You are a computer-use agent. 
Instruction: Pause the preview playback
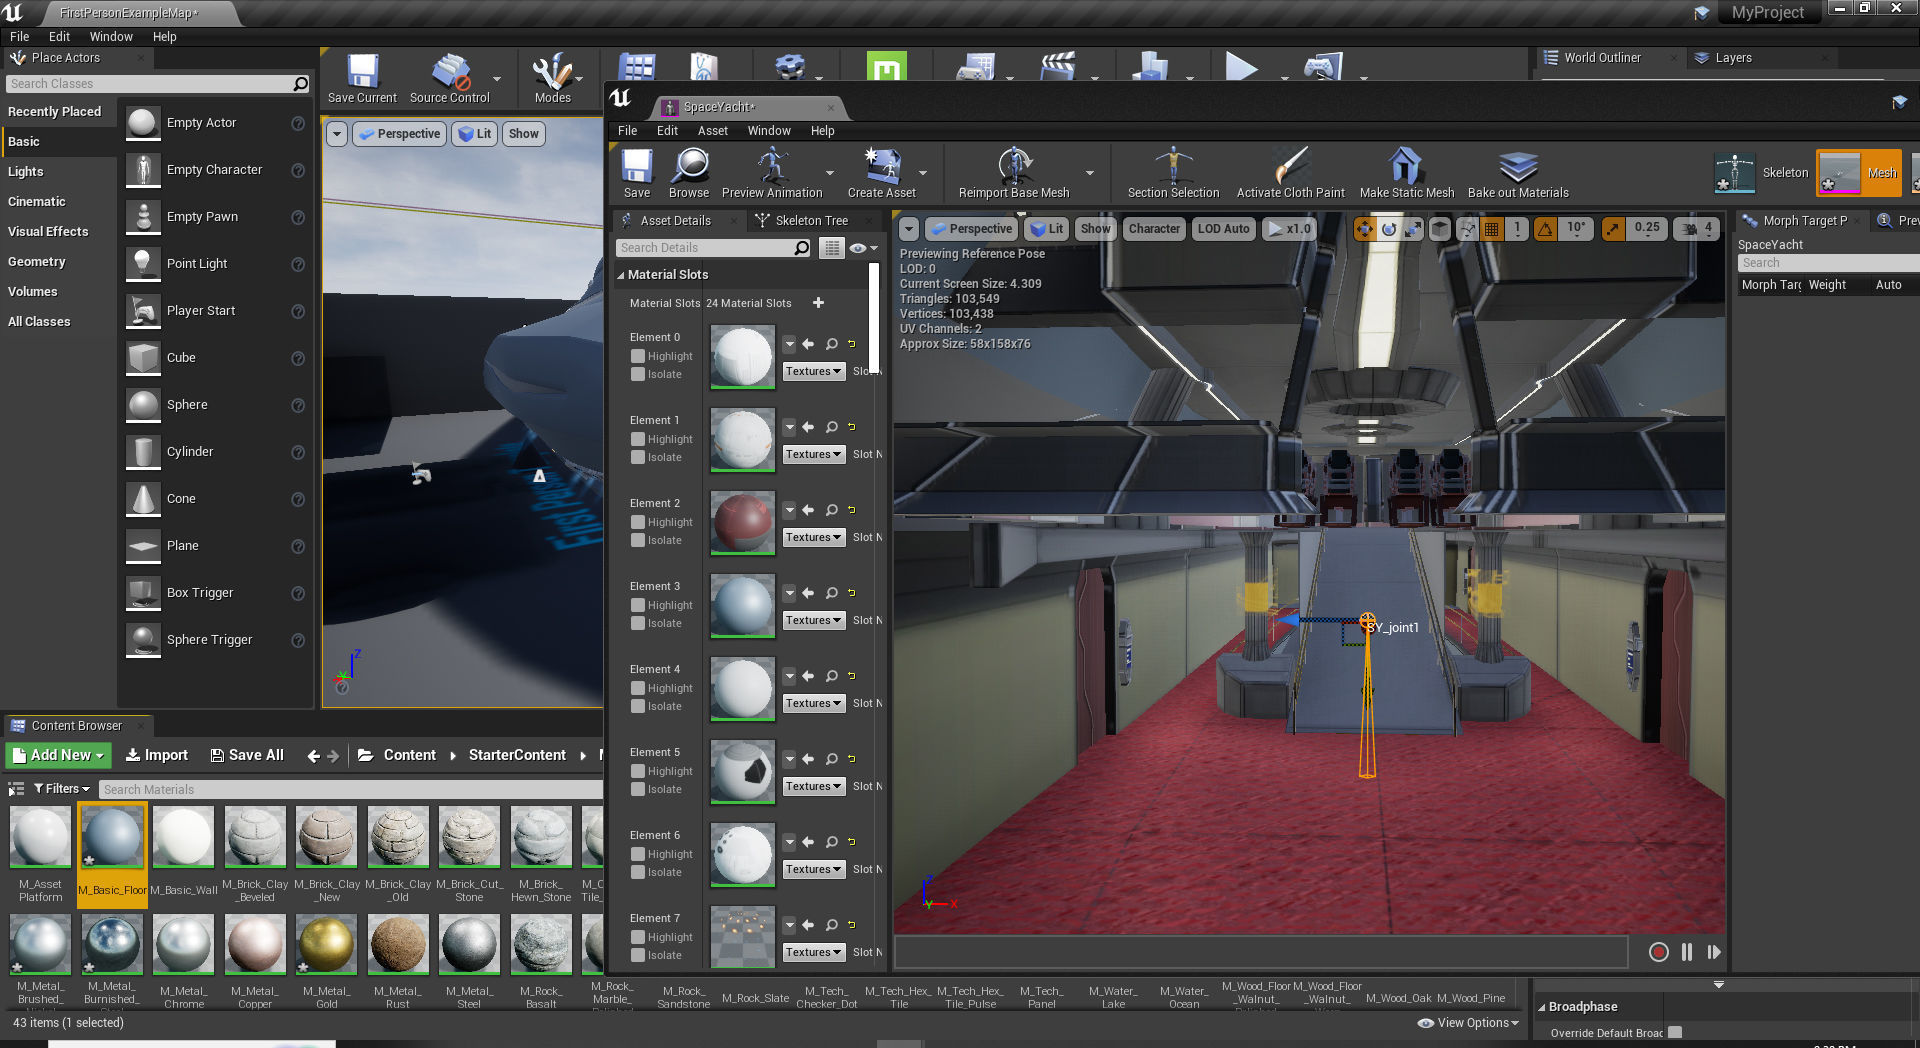click(1687, 952)
